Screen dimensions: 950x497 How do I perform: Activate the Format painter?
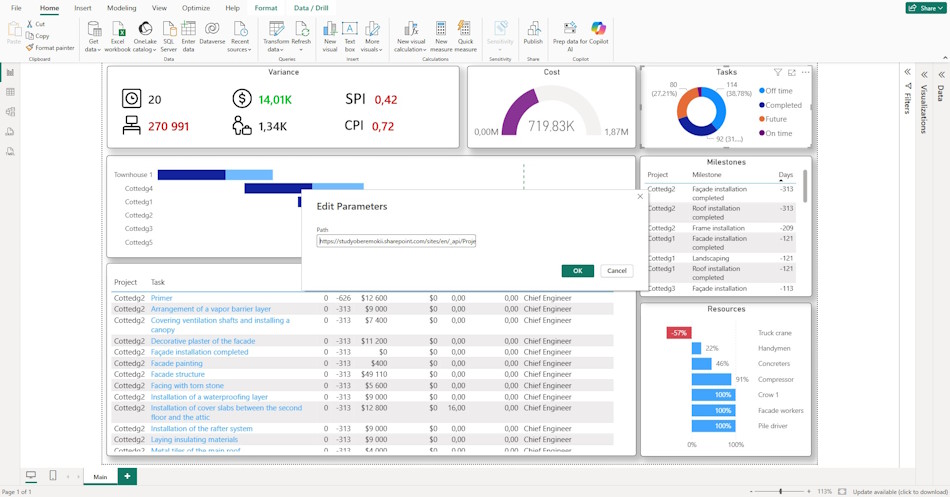pos(50,47)
